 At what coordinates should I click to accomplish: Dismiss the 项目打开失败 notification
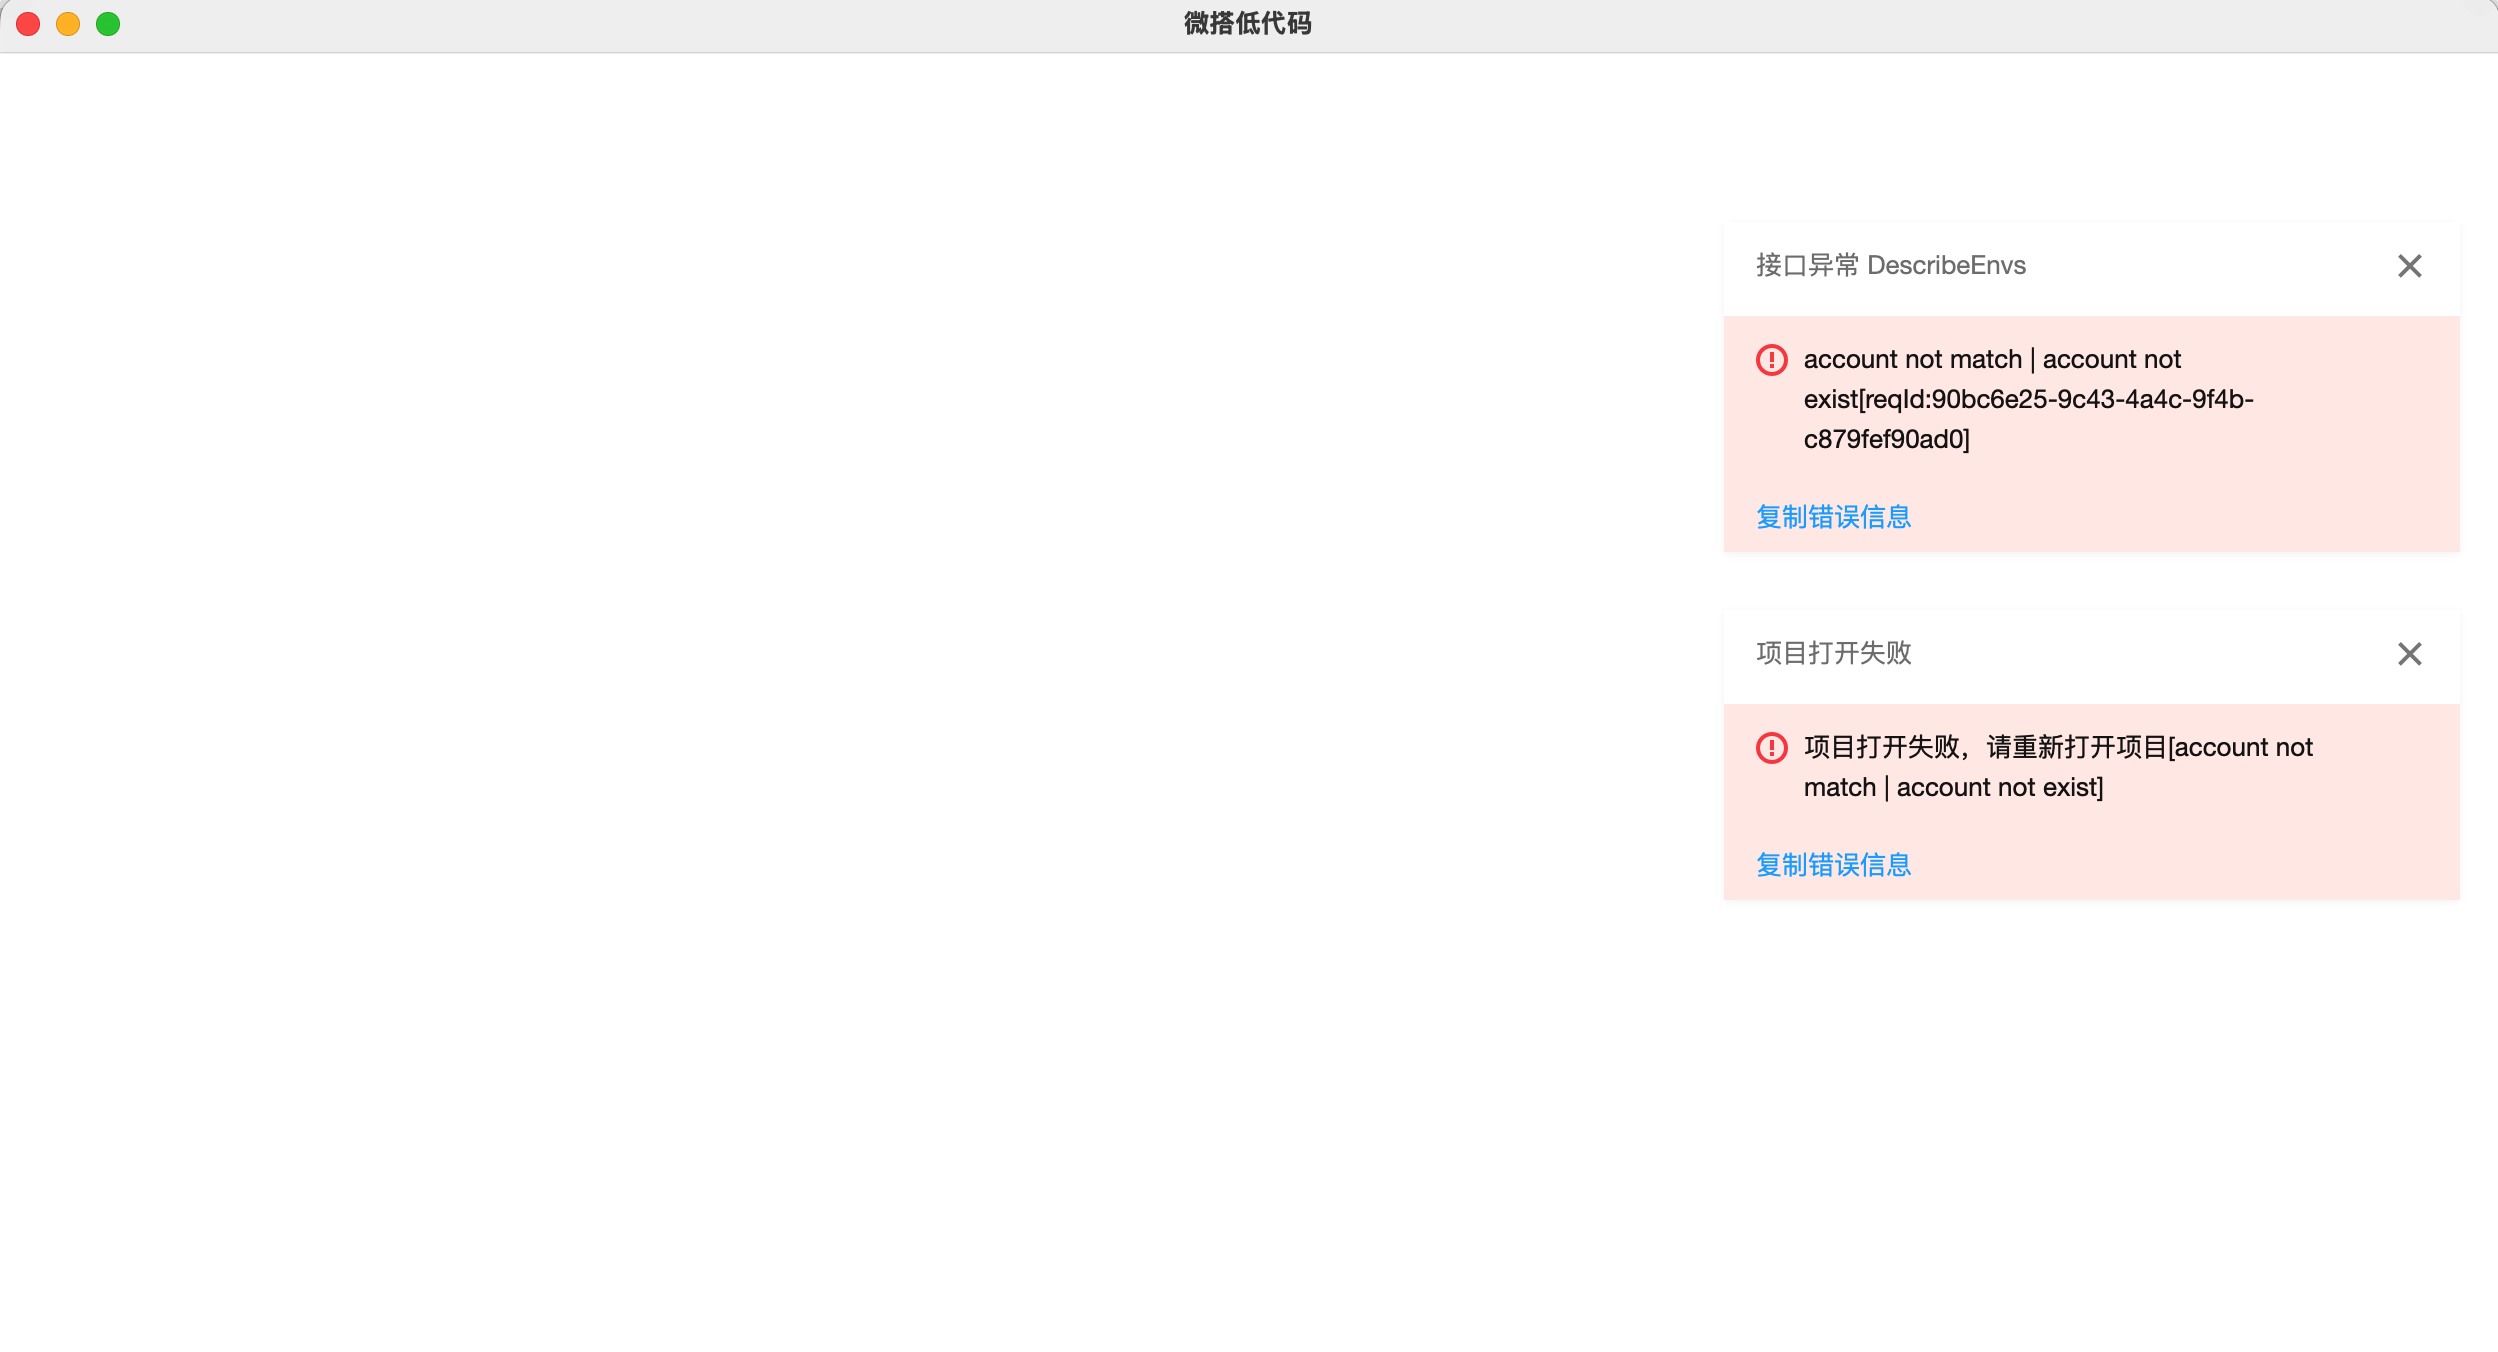point(2409,654)
